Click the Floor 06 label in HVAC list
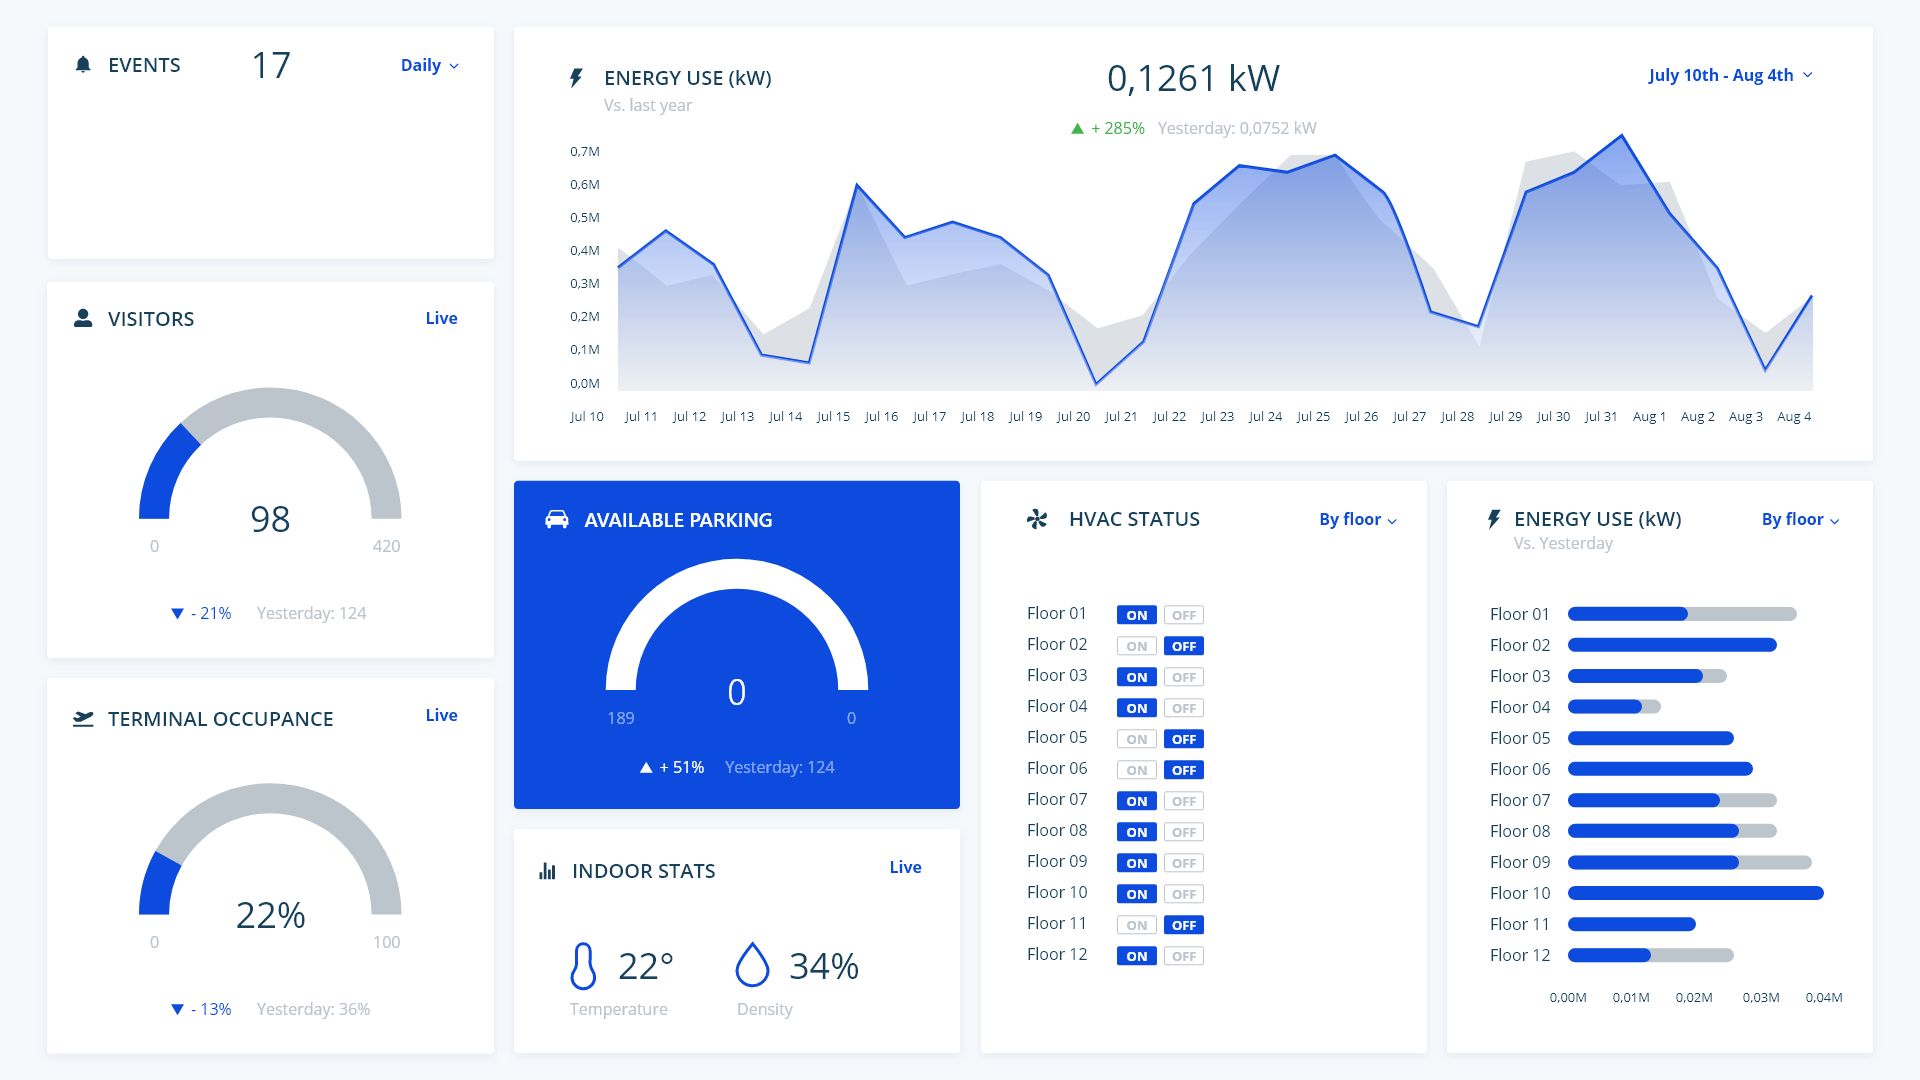The height and width of the screenshot is (1080, 1920). pos(1057,768)
